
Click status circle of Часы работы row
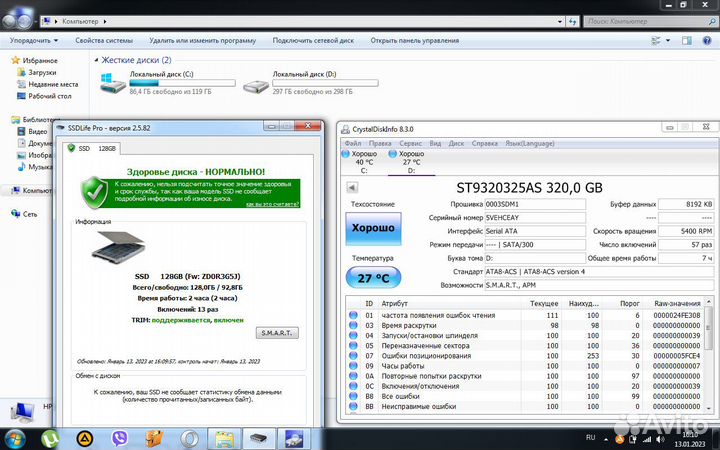pyautogui.click(x=353, y=366)
